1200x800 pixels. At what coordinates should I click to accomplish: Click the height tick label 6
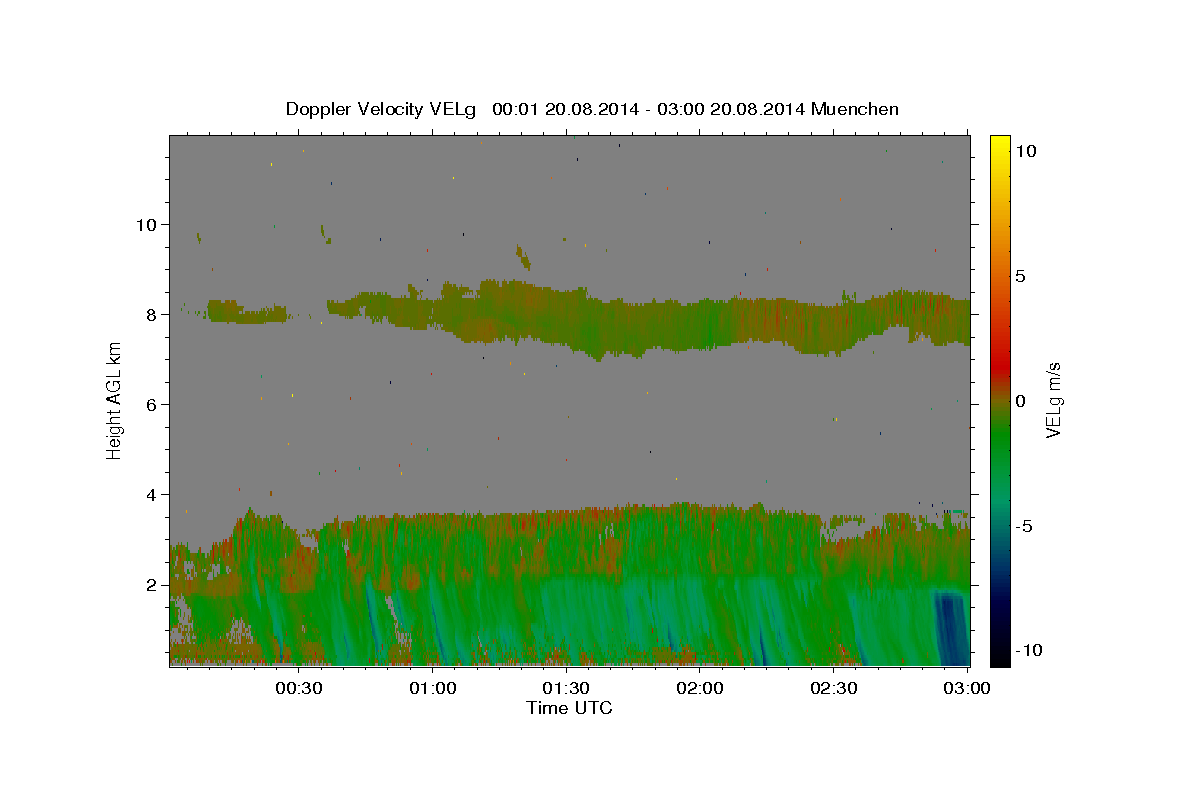152,405
